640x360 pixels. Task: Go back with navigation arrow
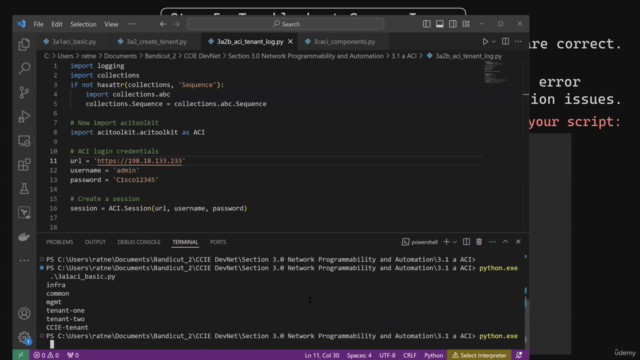pyautogui.click(x=163, y=24)
